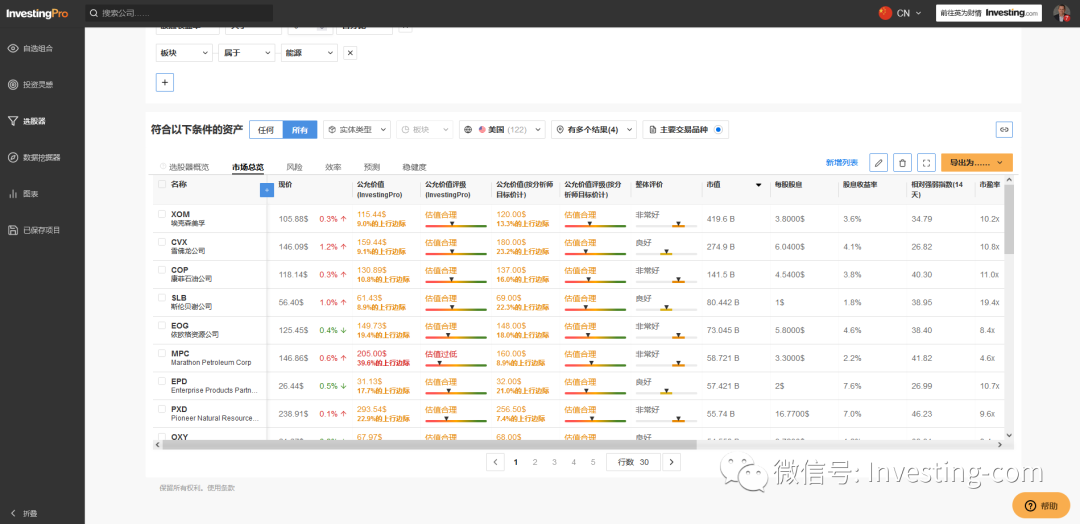Toggle the 主要交易品种 radio option
Viewport: 1080px width, 524px height.
719,130
